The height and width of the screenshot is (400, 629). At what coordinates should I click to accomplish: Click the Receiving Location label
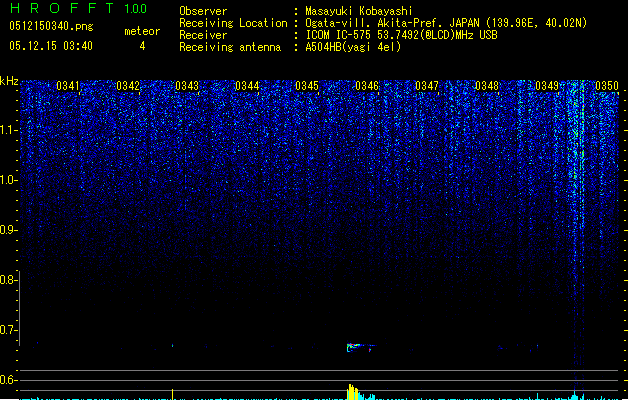point(233,23)
